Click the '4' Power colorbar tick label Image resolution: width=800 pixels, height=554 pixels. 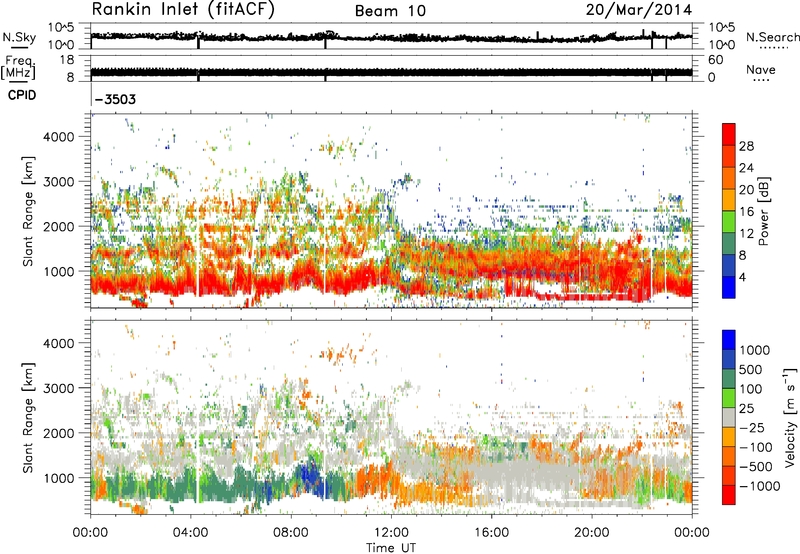click(743, 278)
